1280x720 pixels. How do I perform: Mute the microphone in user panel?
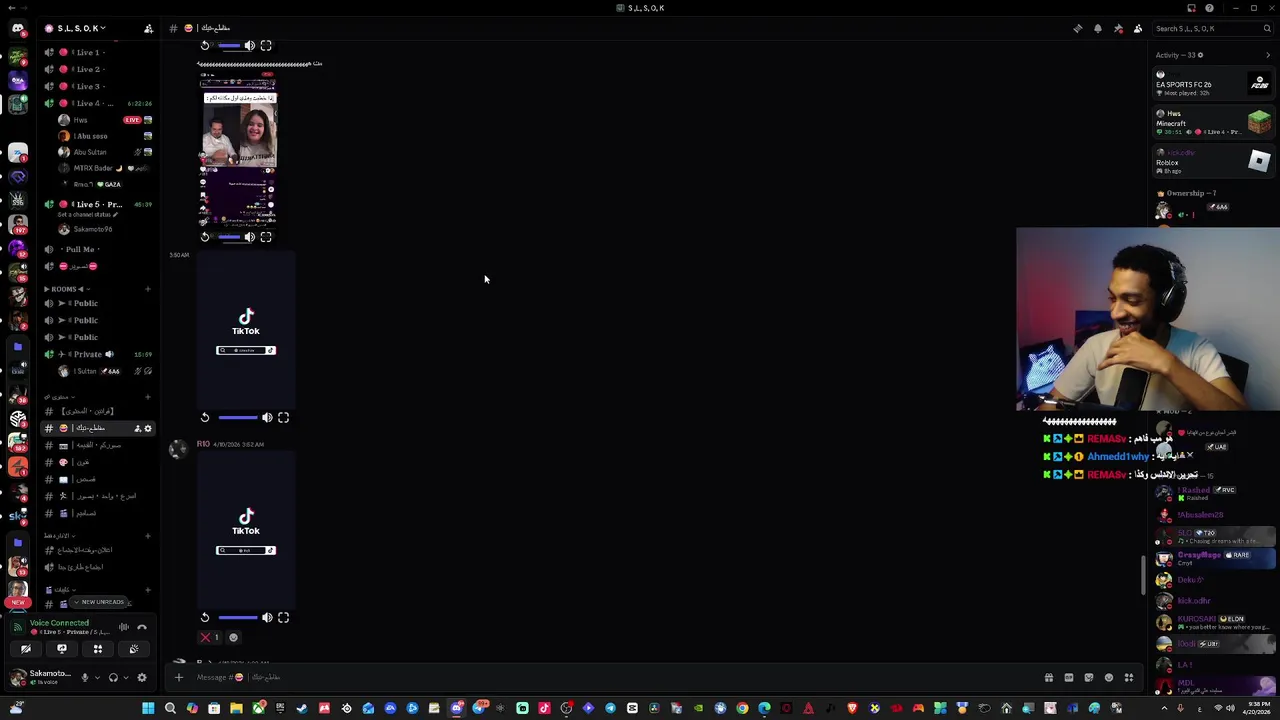(x=84, y=677)
